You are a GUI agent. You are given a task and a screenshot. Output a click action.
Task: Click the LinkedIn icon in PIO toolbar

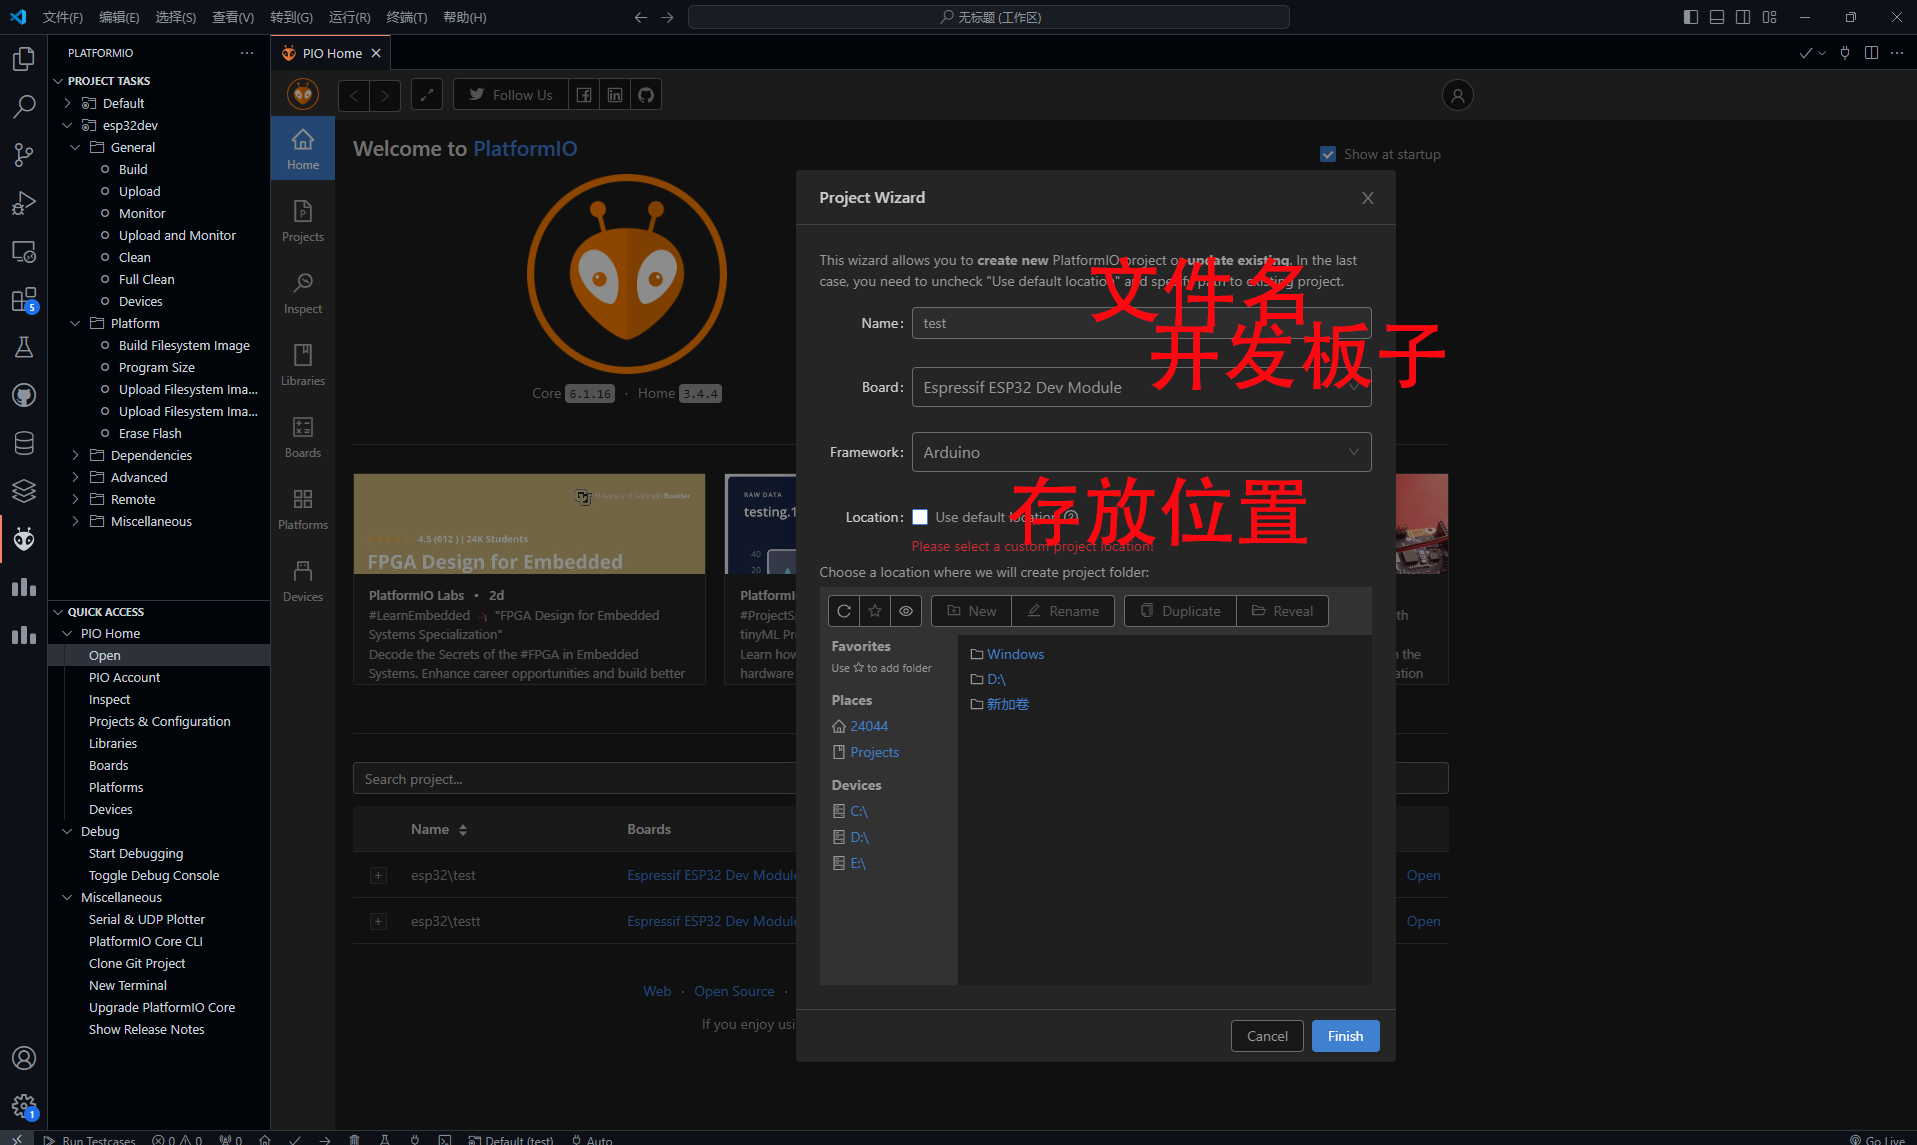click(615, 95)
